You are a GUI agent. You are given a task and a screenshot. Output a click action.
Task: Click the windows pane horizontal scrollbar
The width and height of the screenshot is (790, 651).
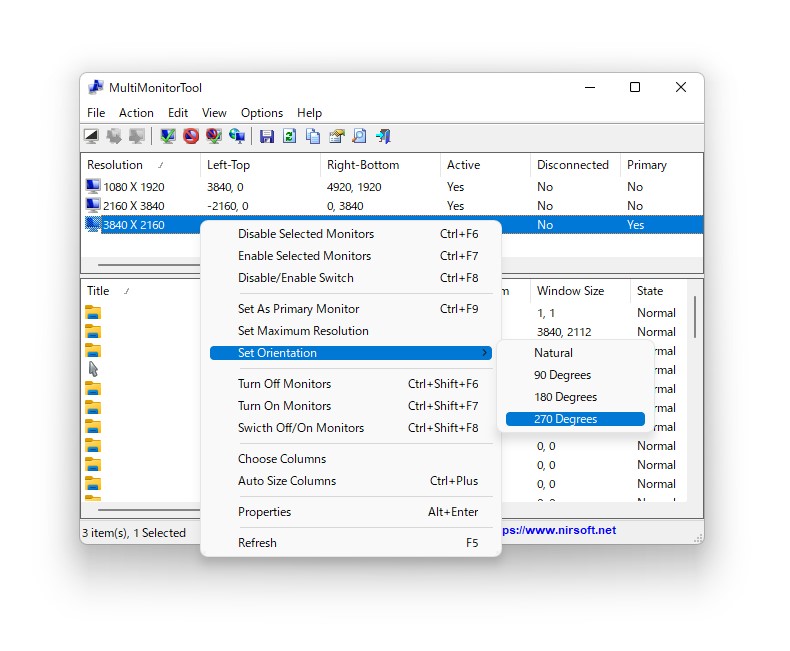tap(149, 510)
